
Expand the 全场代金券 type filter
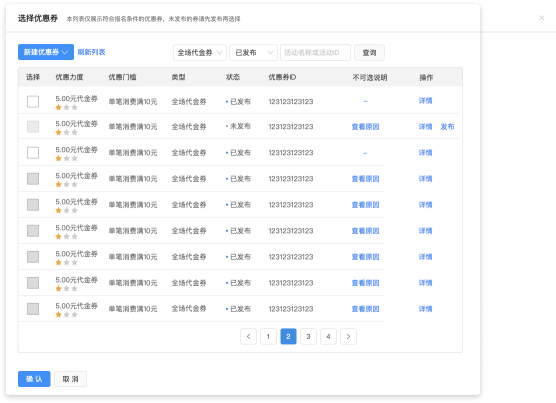(200, 52)
